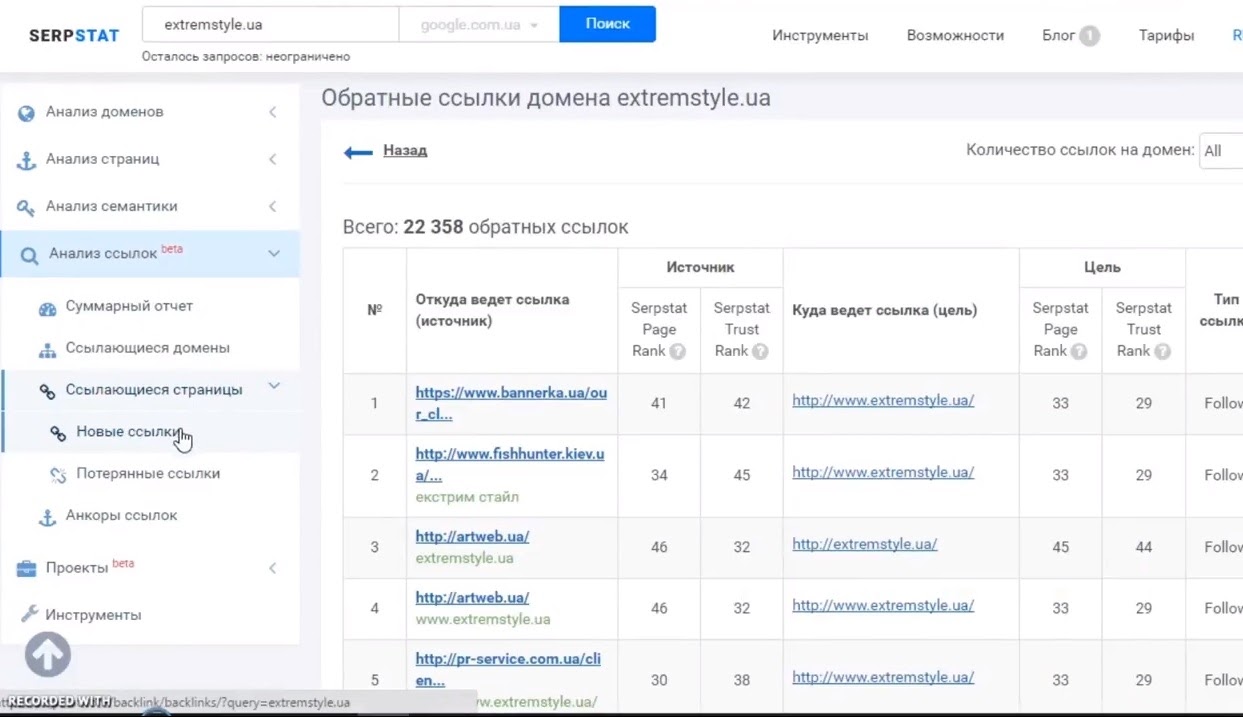Click the anchor icon beside Анализ страниц
This screenshot has width=1243, height=717.
click(27, 160)
